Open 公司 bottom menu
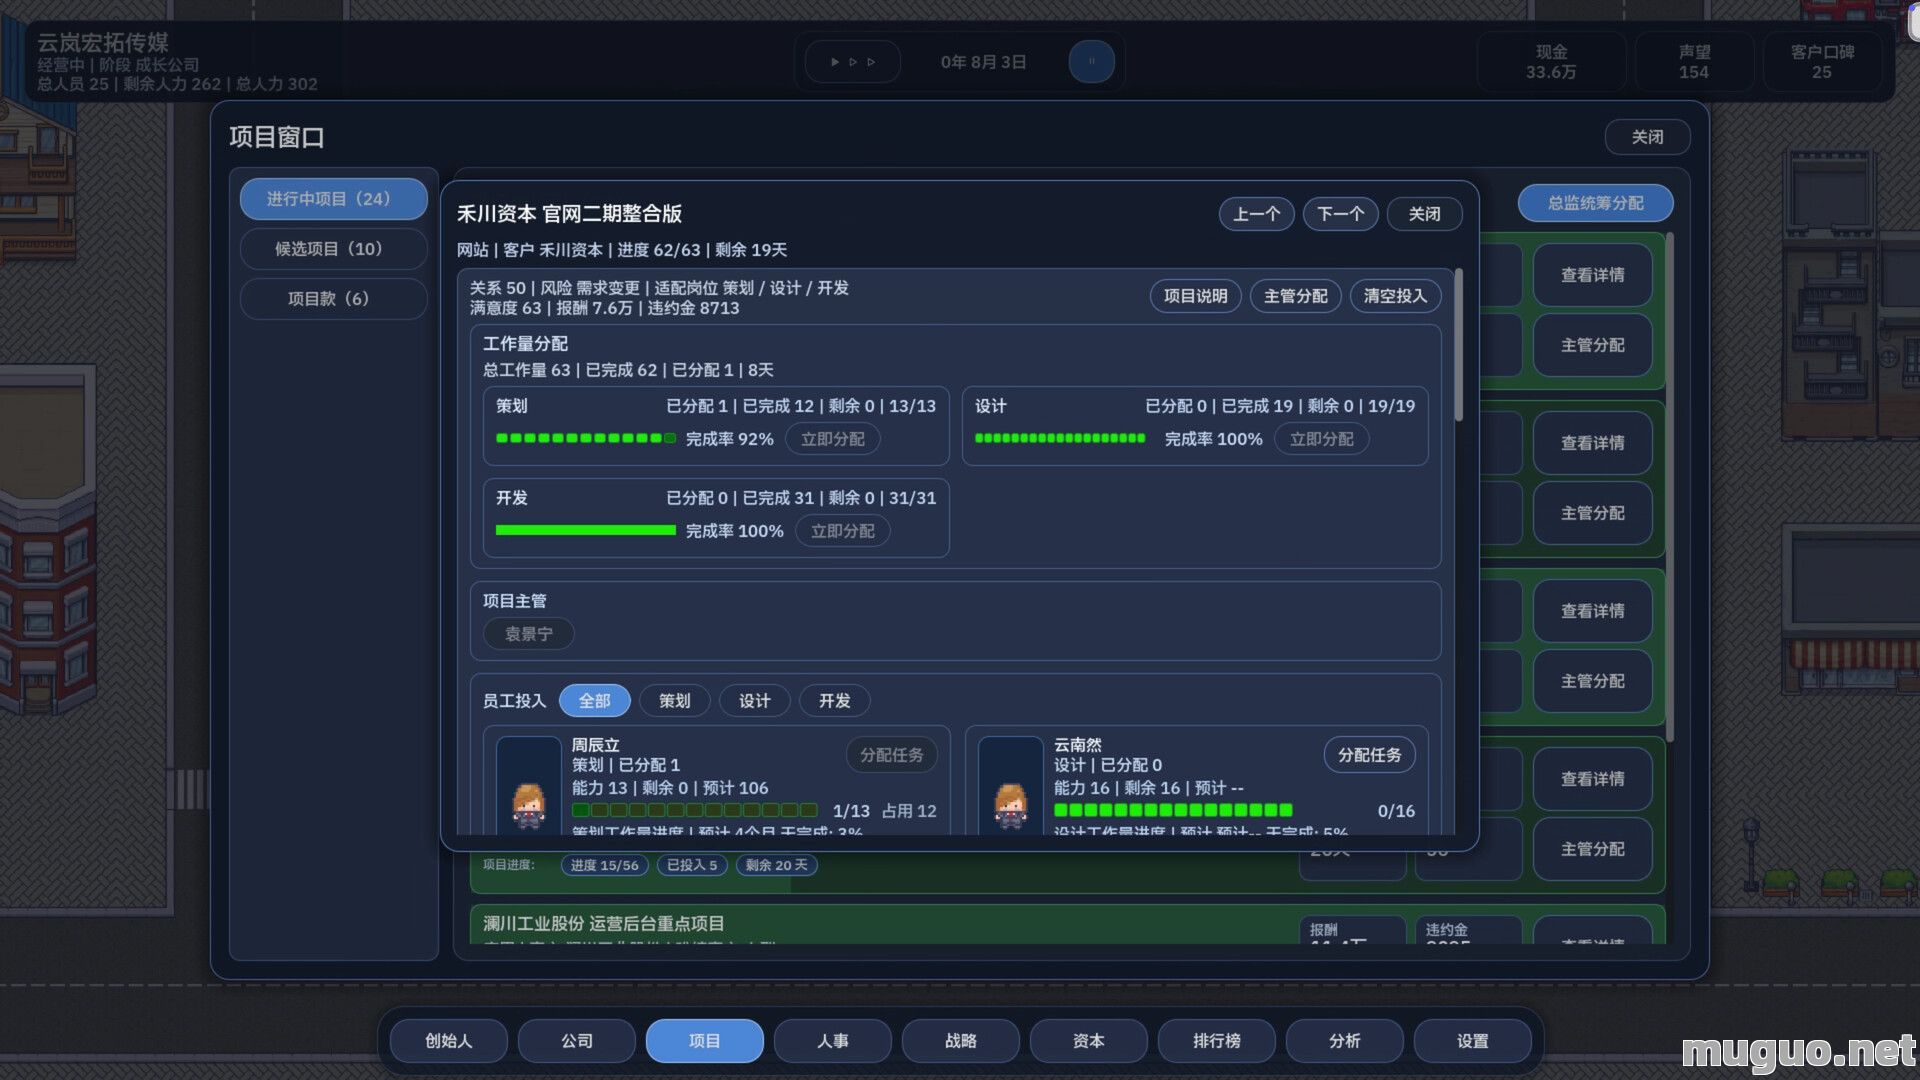Viewport: 1920px width, 1080px height. click(576, 1041)
